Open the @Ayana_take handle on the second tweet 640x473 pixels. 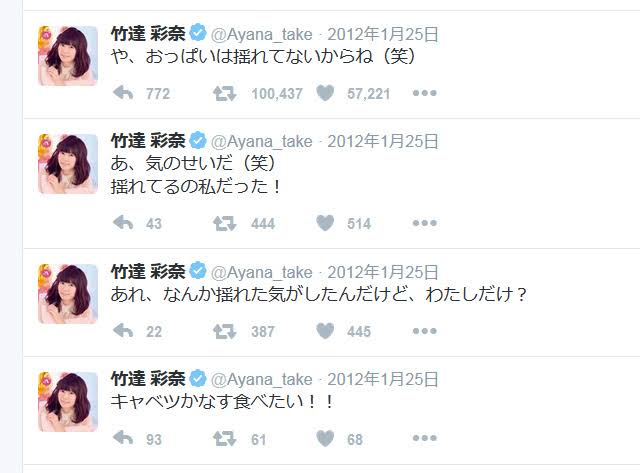[262, 142]
